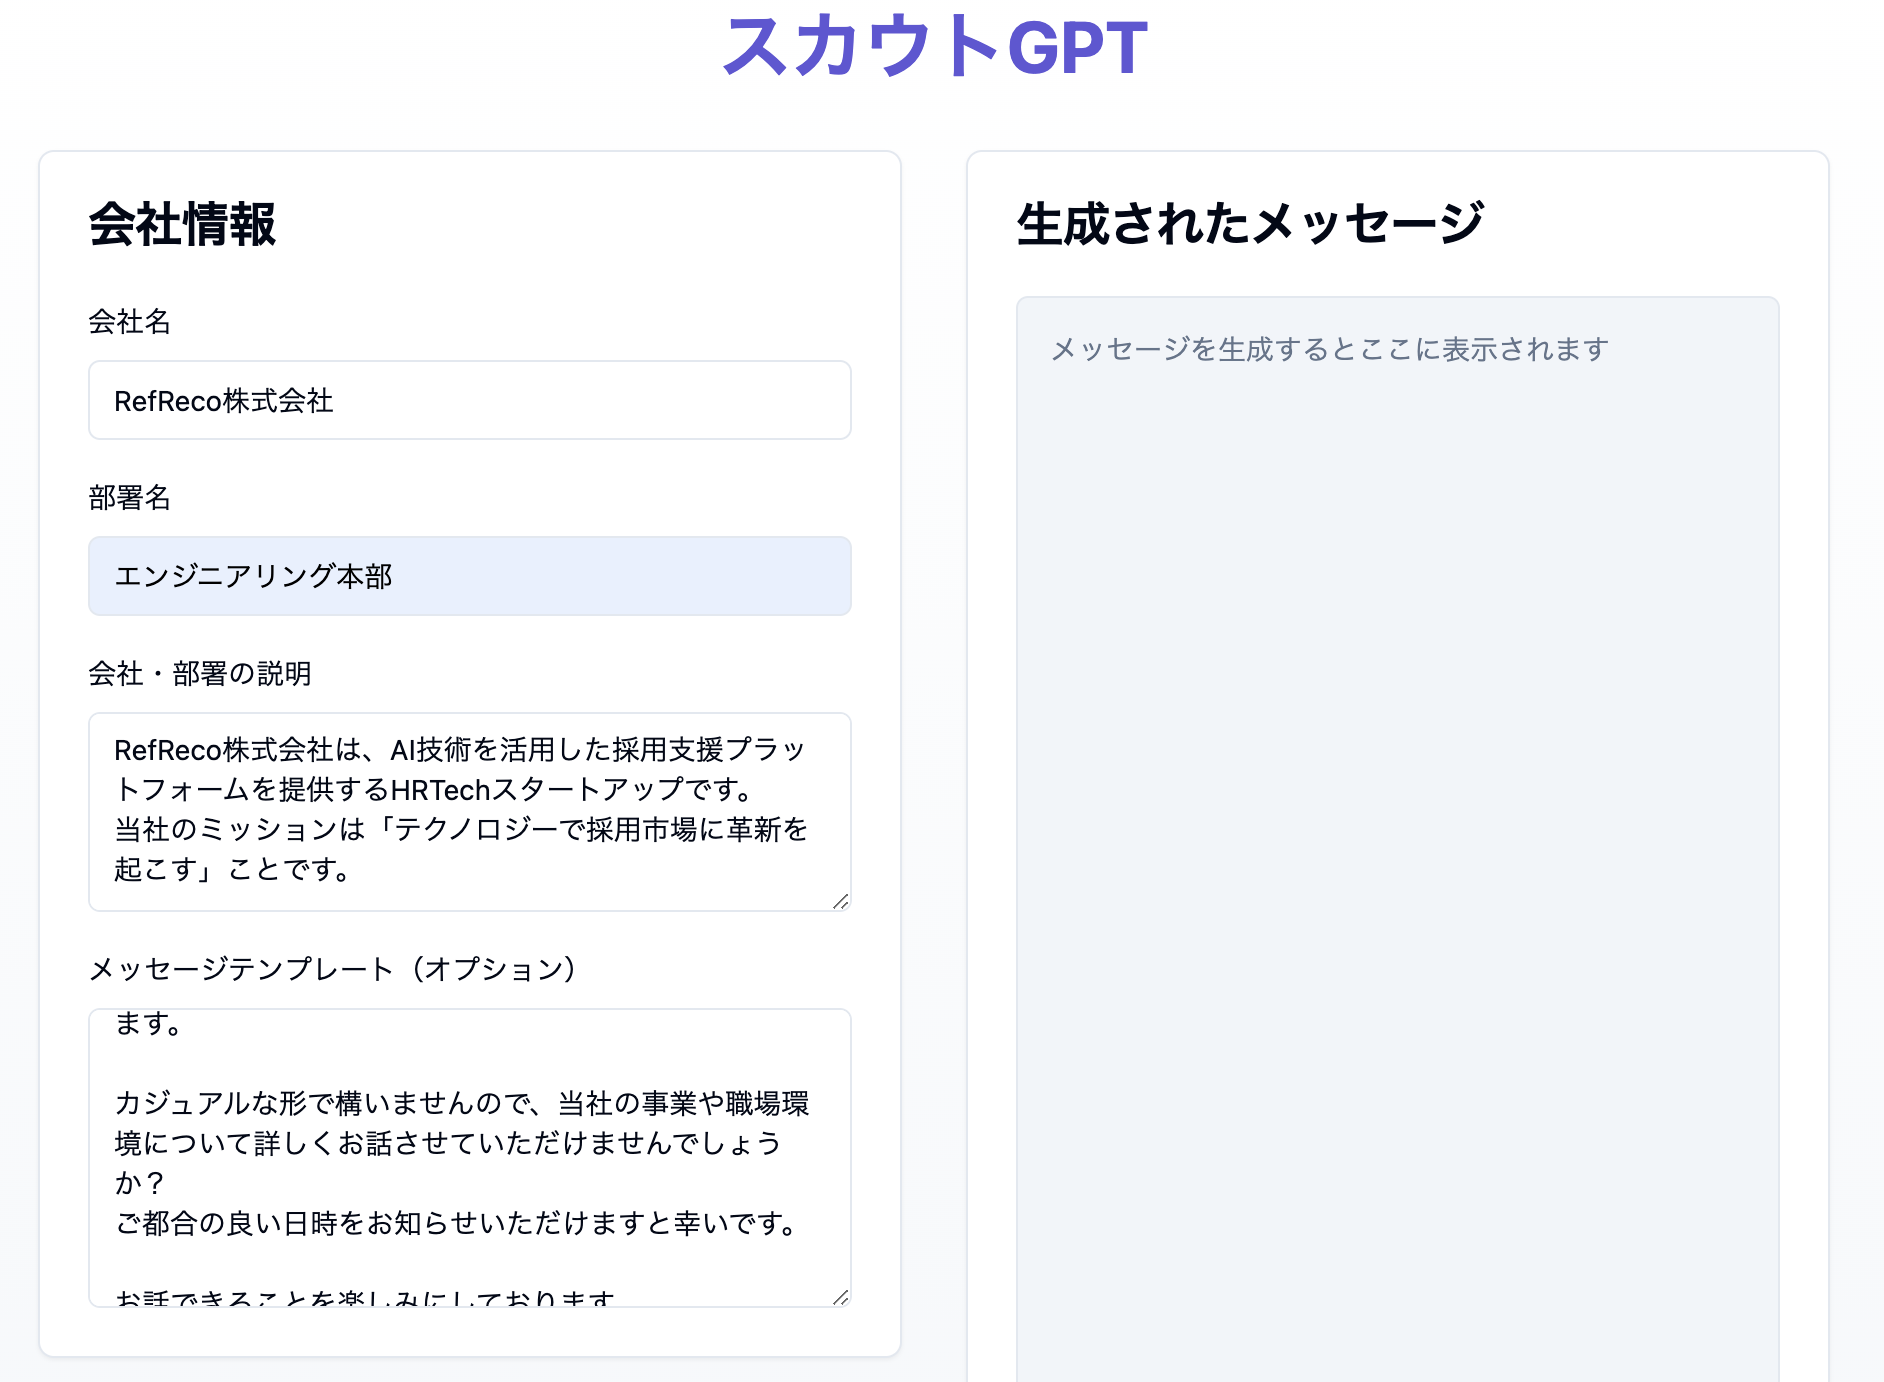The image size is (1884, 1382).
Task: Grab the resize handle of description textarea
Action: [x=840, y=901]
